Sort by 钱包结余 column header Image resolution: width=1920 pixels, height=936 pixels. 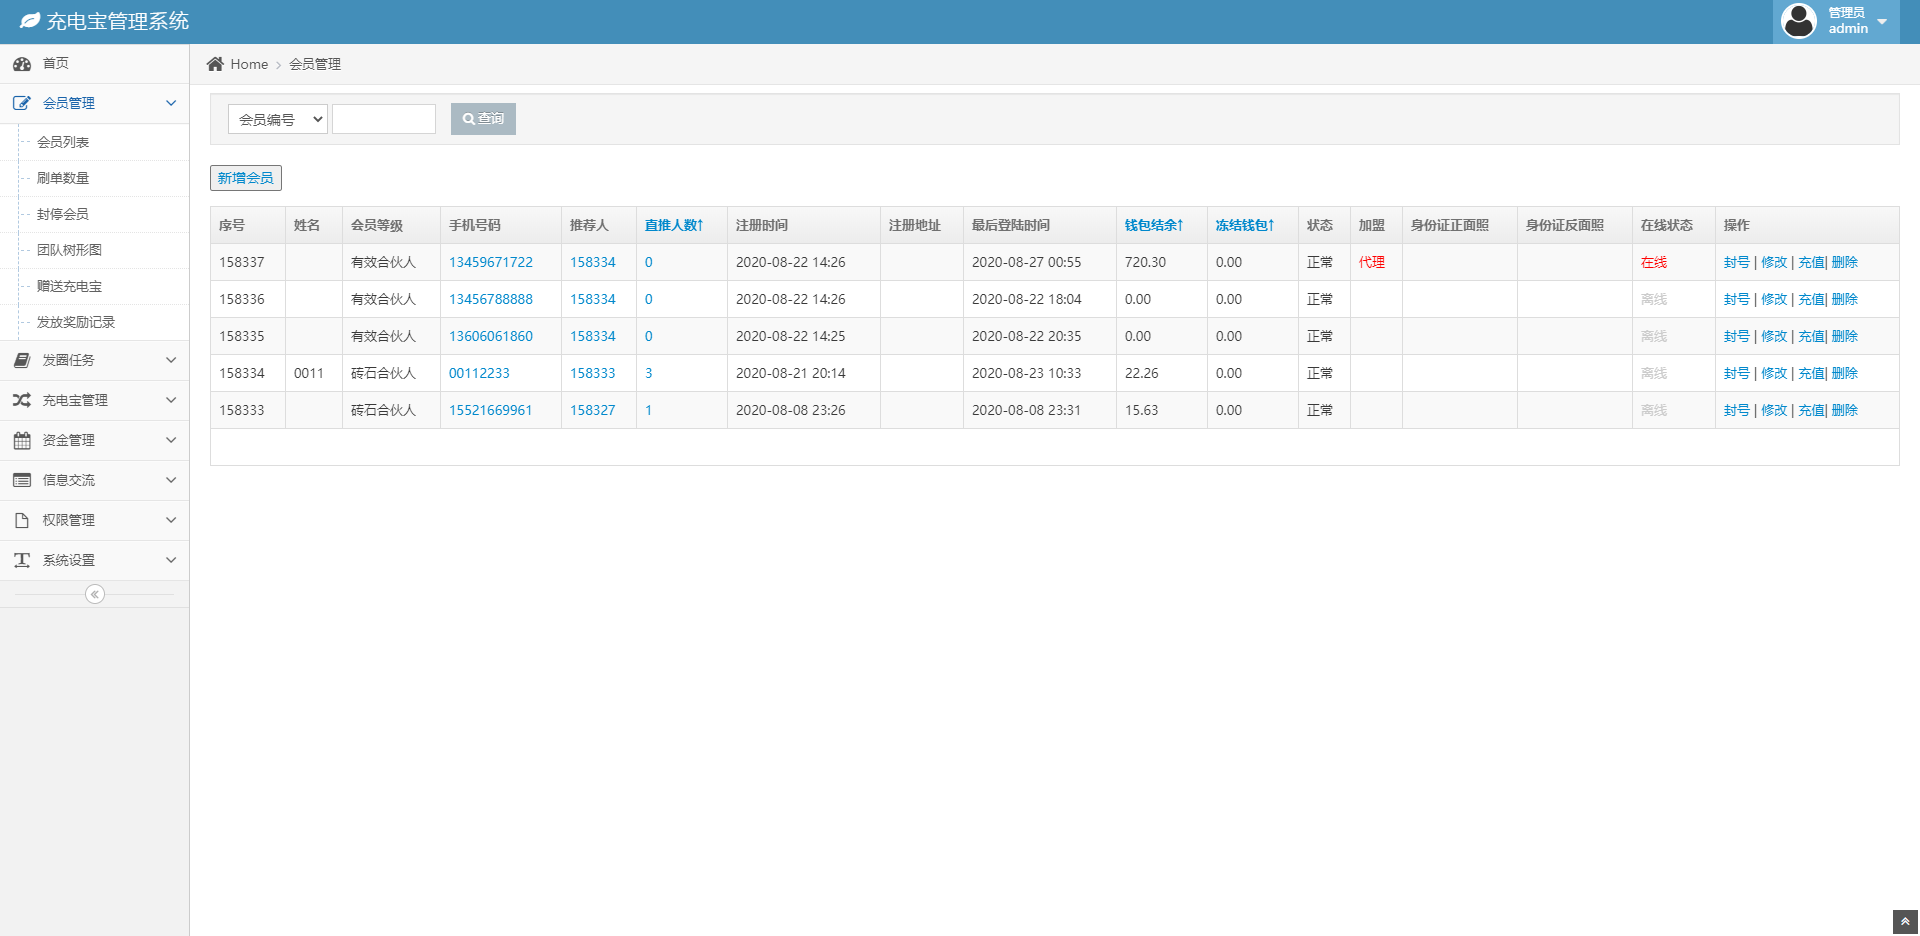[x=1153, y=225]
